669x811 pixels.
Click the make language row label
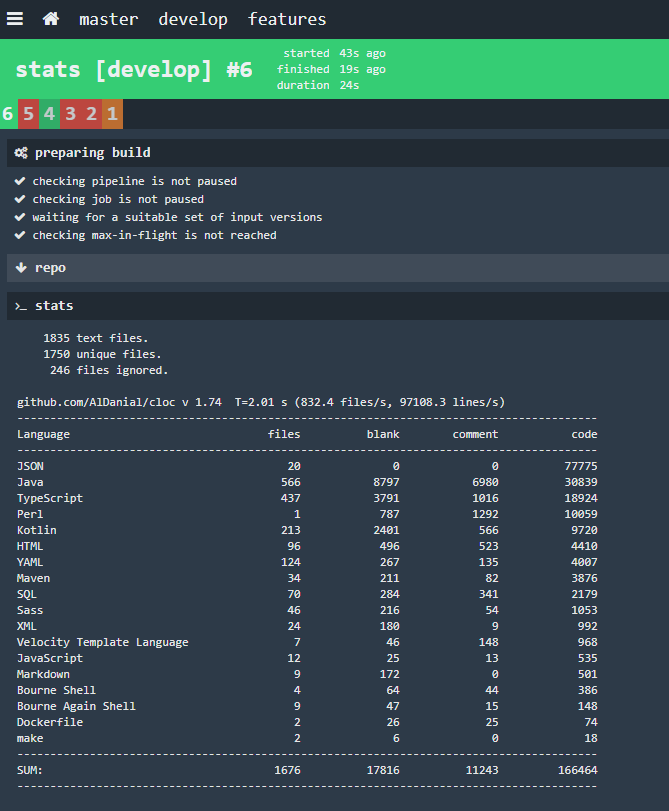[29, 739]
